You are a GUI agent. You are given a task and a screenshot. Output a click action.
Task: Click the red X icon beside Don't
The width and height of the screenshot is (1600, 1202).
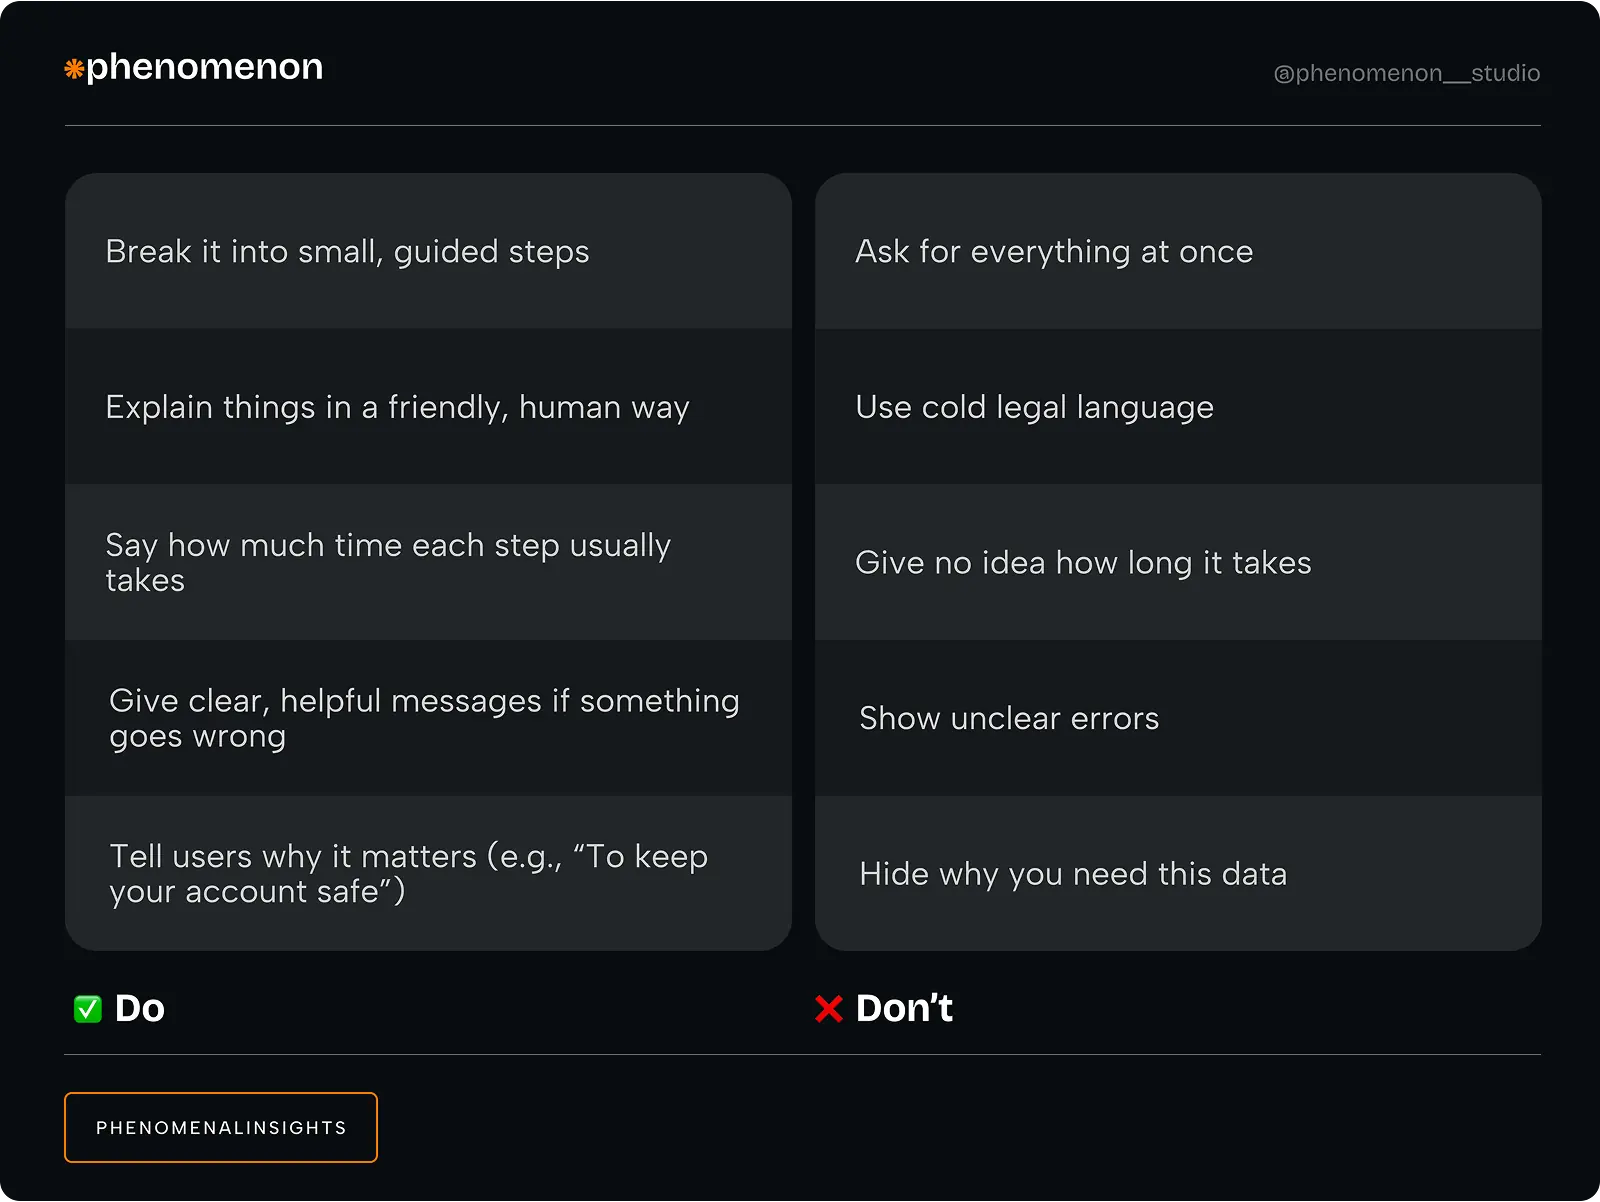[829, 1009]
